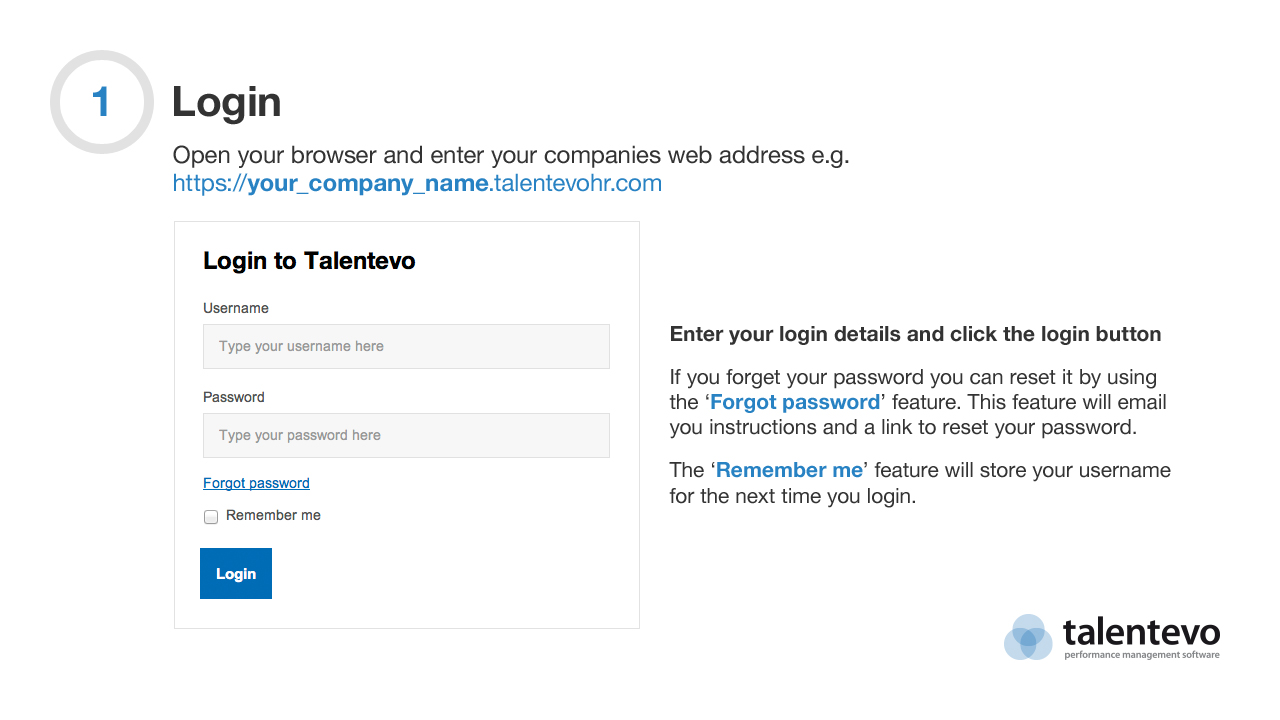
Task: Tick the Remember me checkbox
Action: tap(211, 517)
